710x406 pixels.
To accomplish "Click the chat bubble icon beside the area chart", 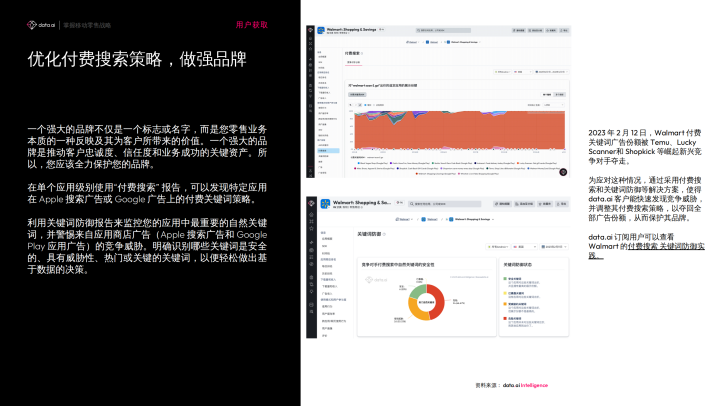I will tap(563, 172).
